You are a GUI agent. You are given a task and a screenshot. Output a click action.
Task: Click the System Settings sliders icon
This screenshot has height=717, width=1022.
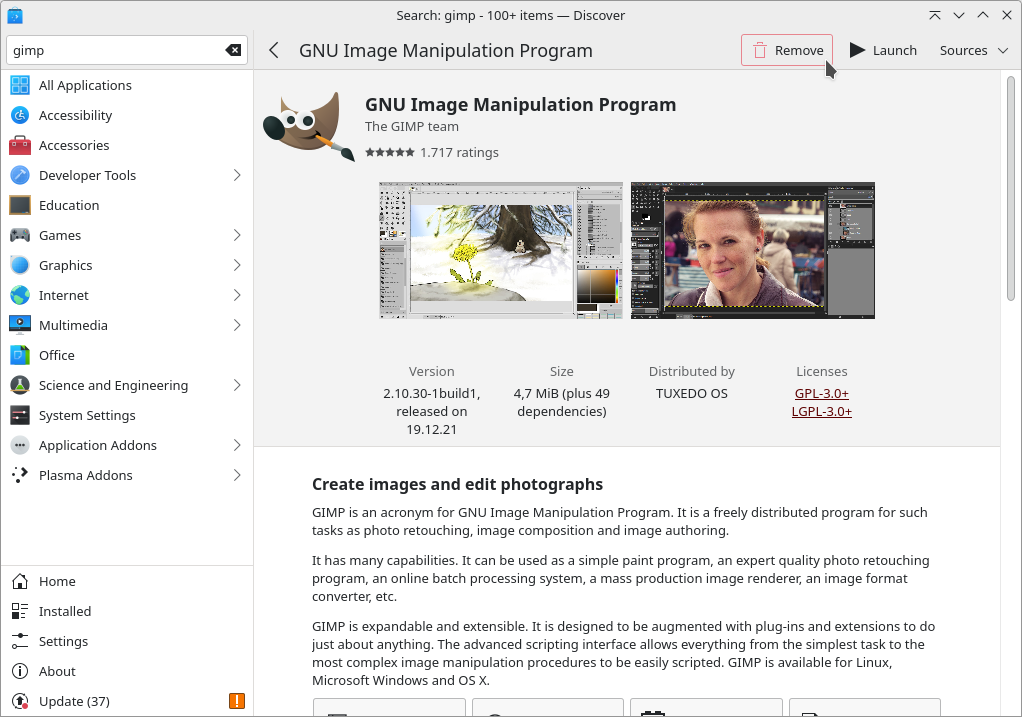point(20,415)
